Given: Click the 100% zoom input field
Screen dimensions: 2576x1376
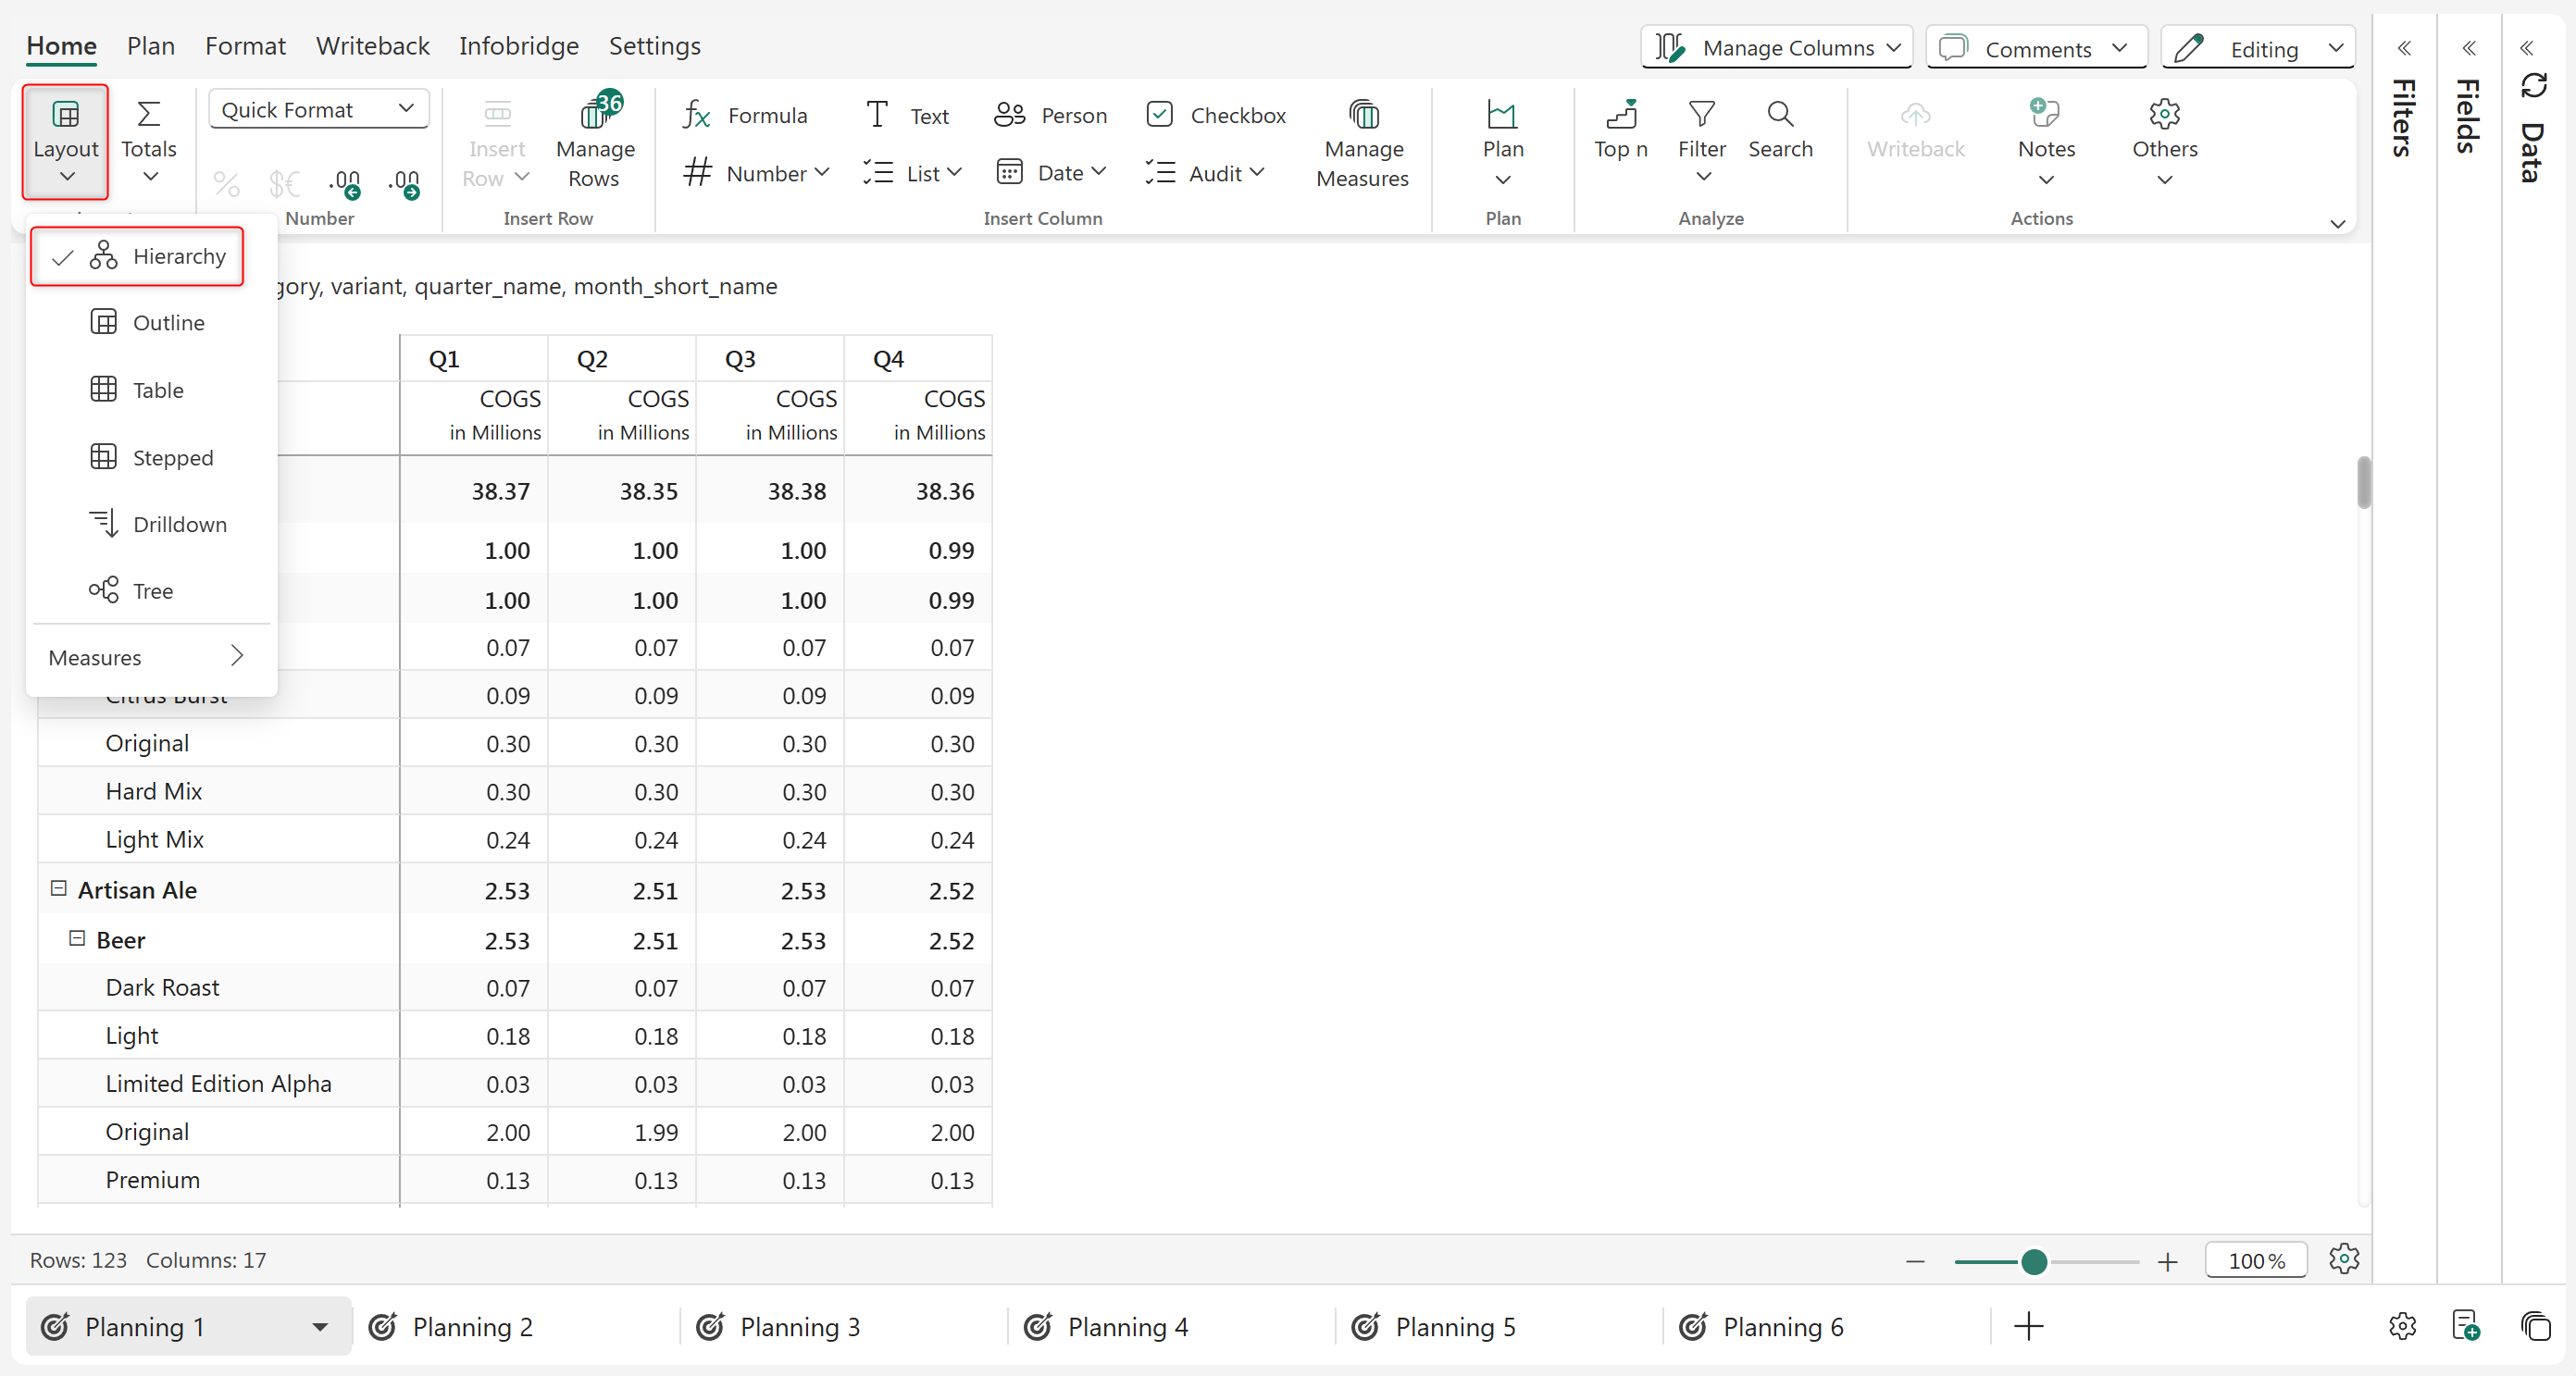Looking at the screenshot, I should pos(2255,1260).
